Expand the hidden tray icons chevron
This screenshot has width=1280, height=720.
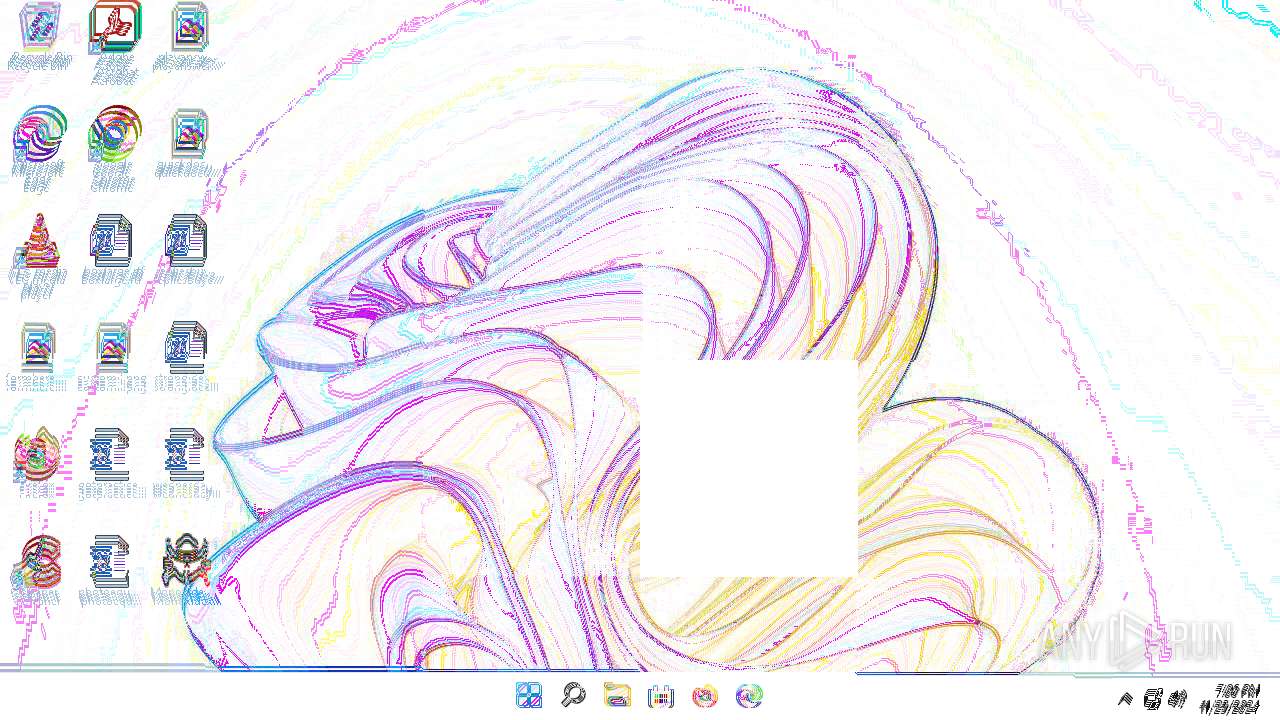click(x=1125, y=698)
